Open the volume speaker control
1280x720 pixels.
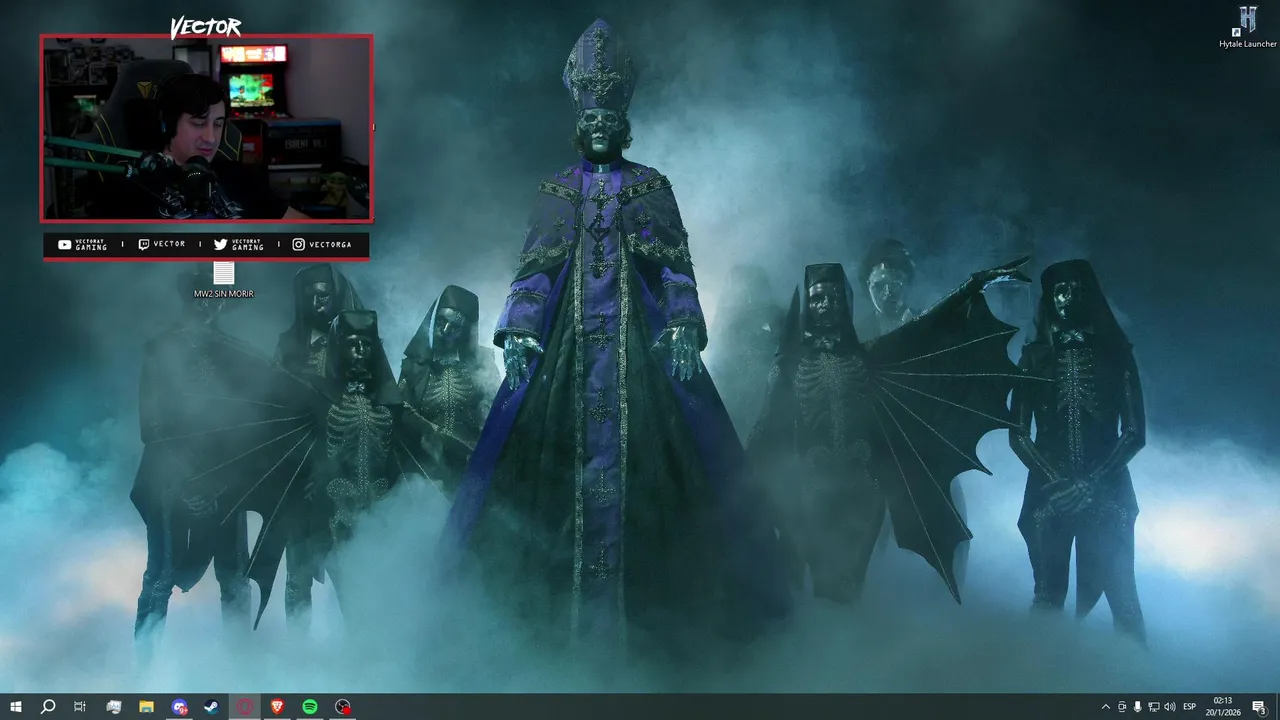[1169, 707]
